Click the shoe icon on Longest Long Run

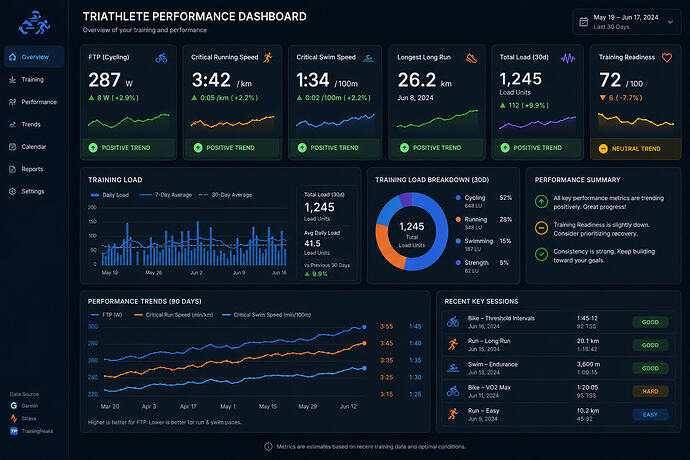pos(471,58)
